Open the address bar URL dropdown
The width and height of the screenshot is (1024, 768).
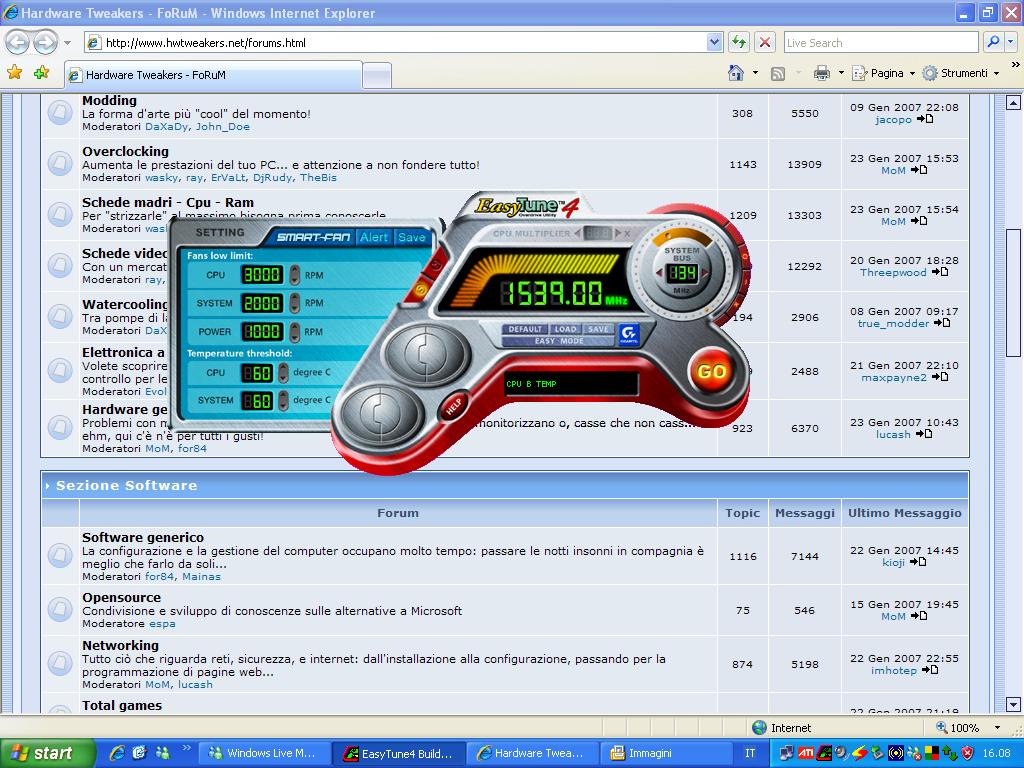coord(714,42)
